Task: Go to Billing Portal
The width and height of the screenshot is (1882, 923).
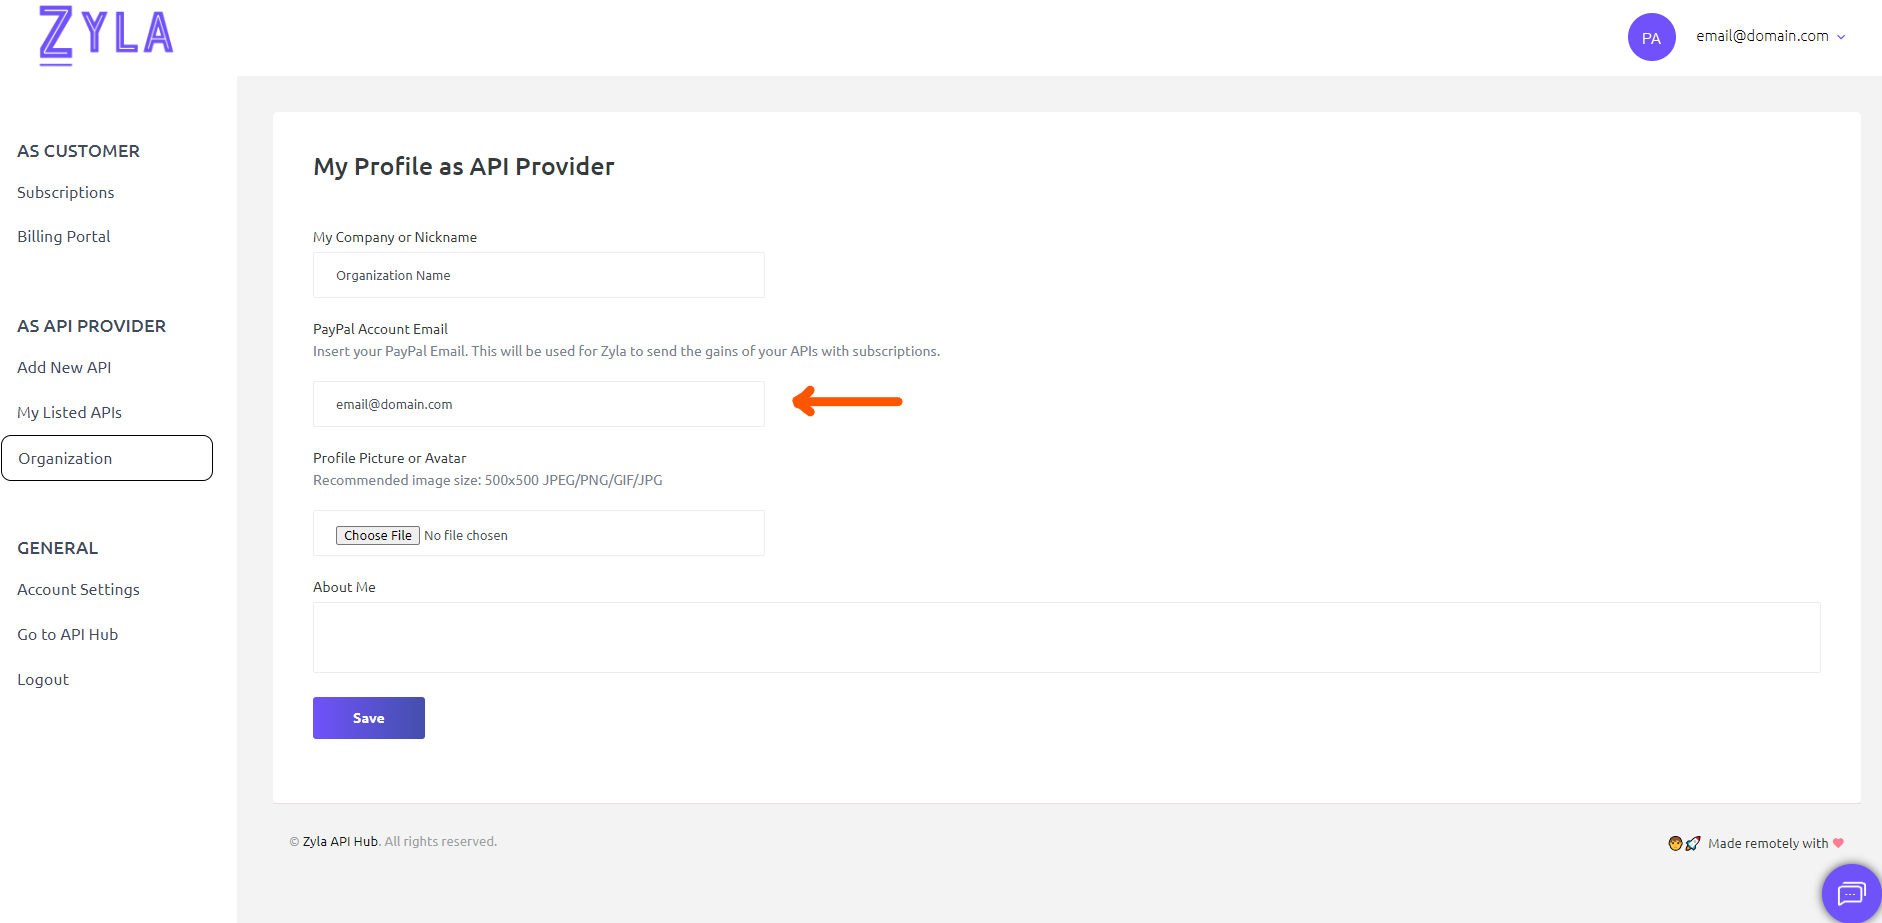Action: (64, 236)
